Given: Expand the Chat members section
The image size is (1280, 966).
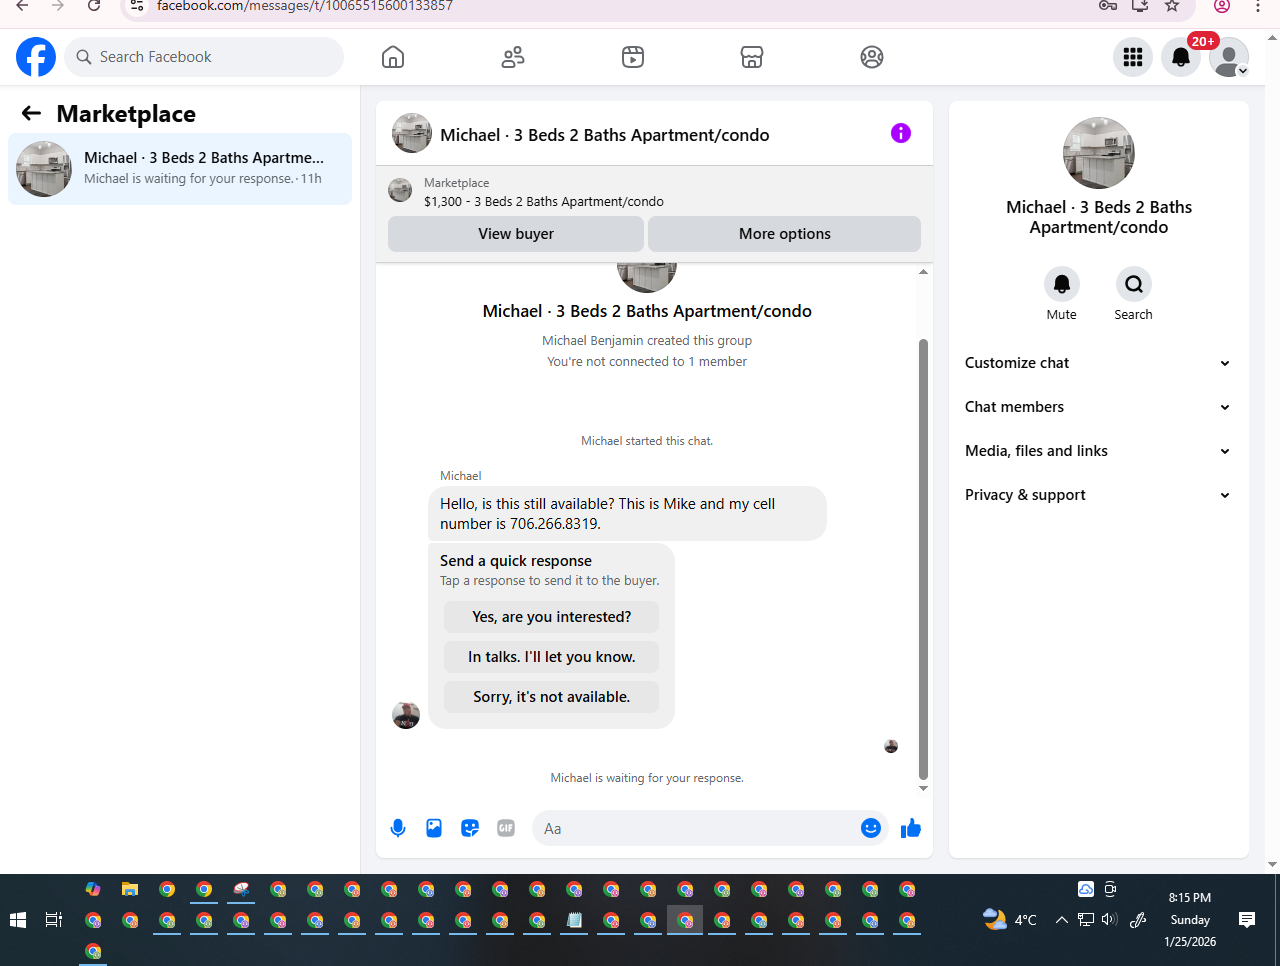Looking at the screenshot, I should [1098, 407].
